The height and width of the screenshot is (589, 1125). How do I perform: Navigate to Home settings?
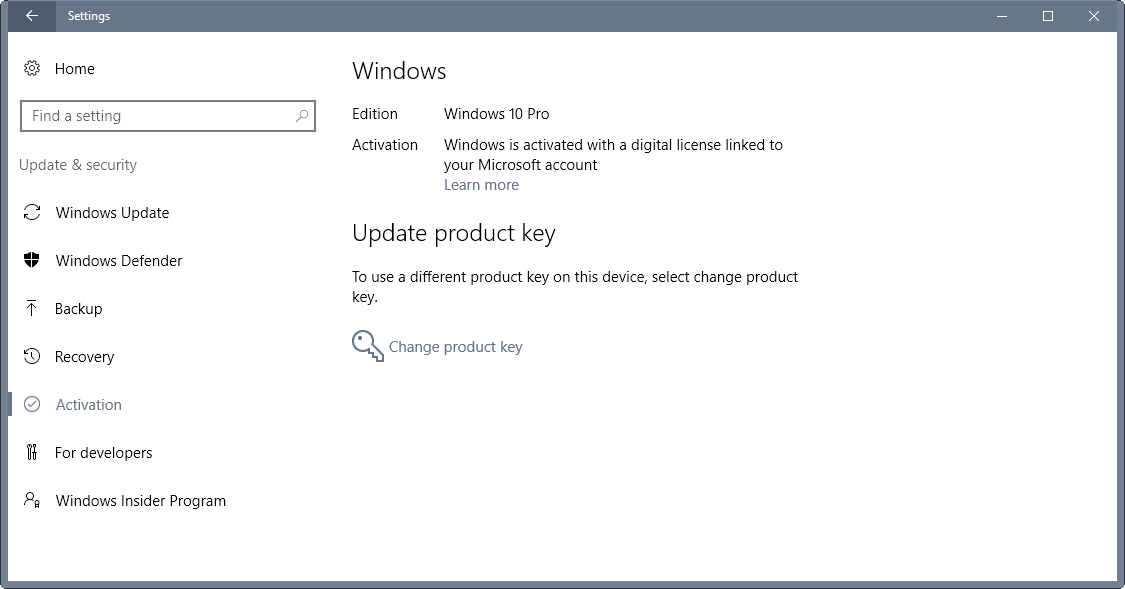pyautogui.click(x=75, y=69)
